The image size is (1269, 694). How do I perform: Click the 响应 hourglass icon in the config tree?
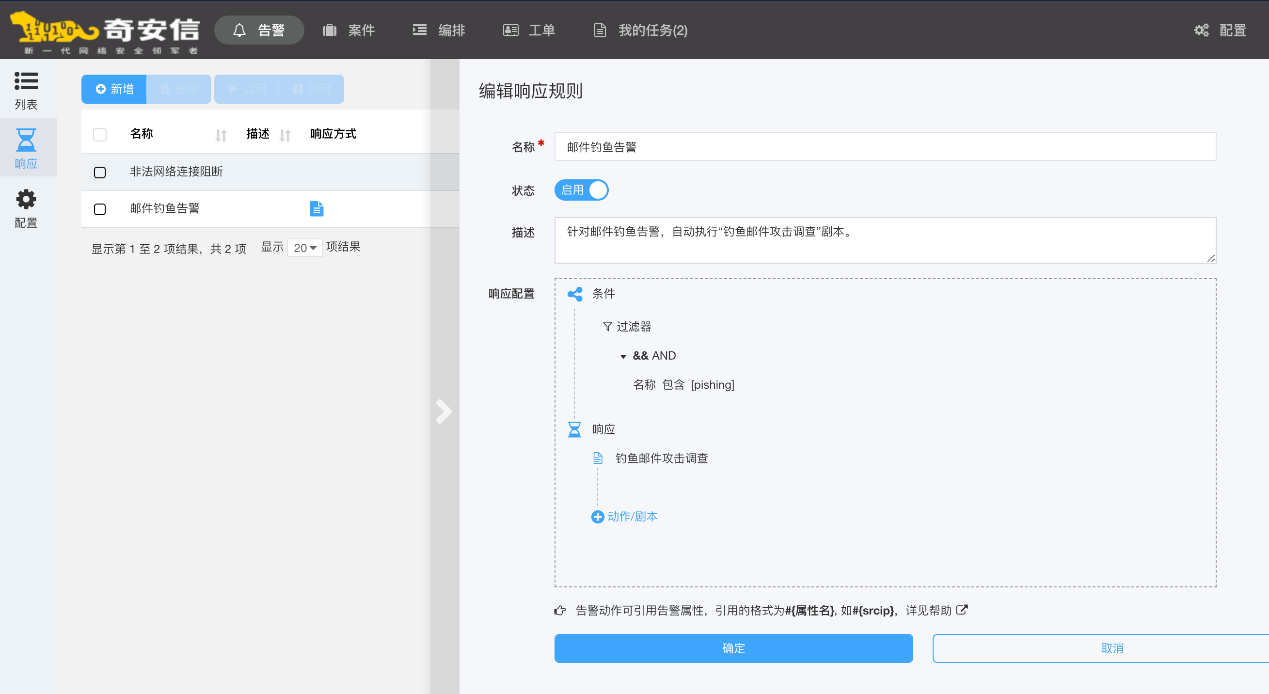(575, 429)
